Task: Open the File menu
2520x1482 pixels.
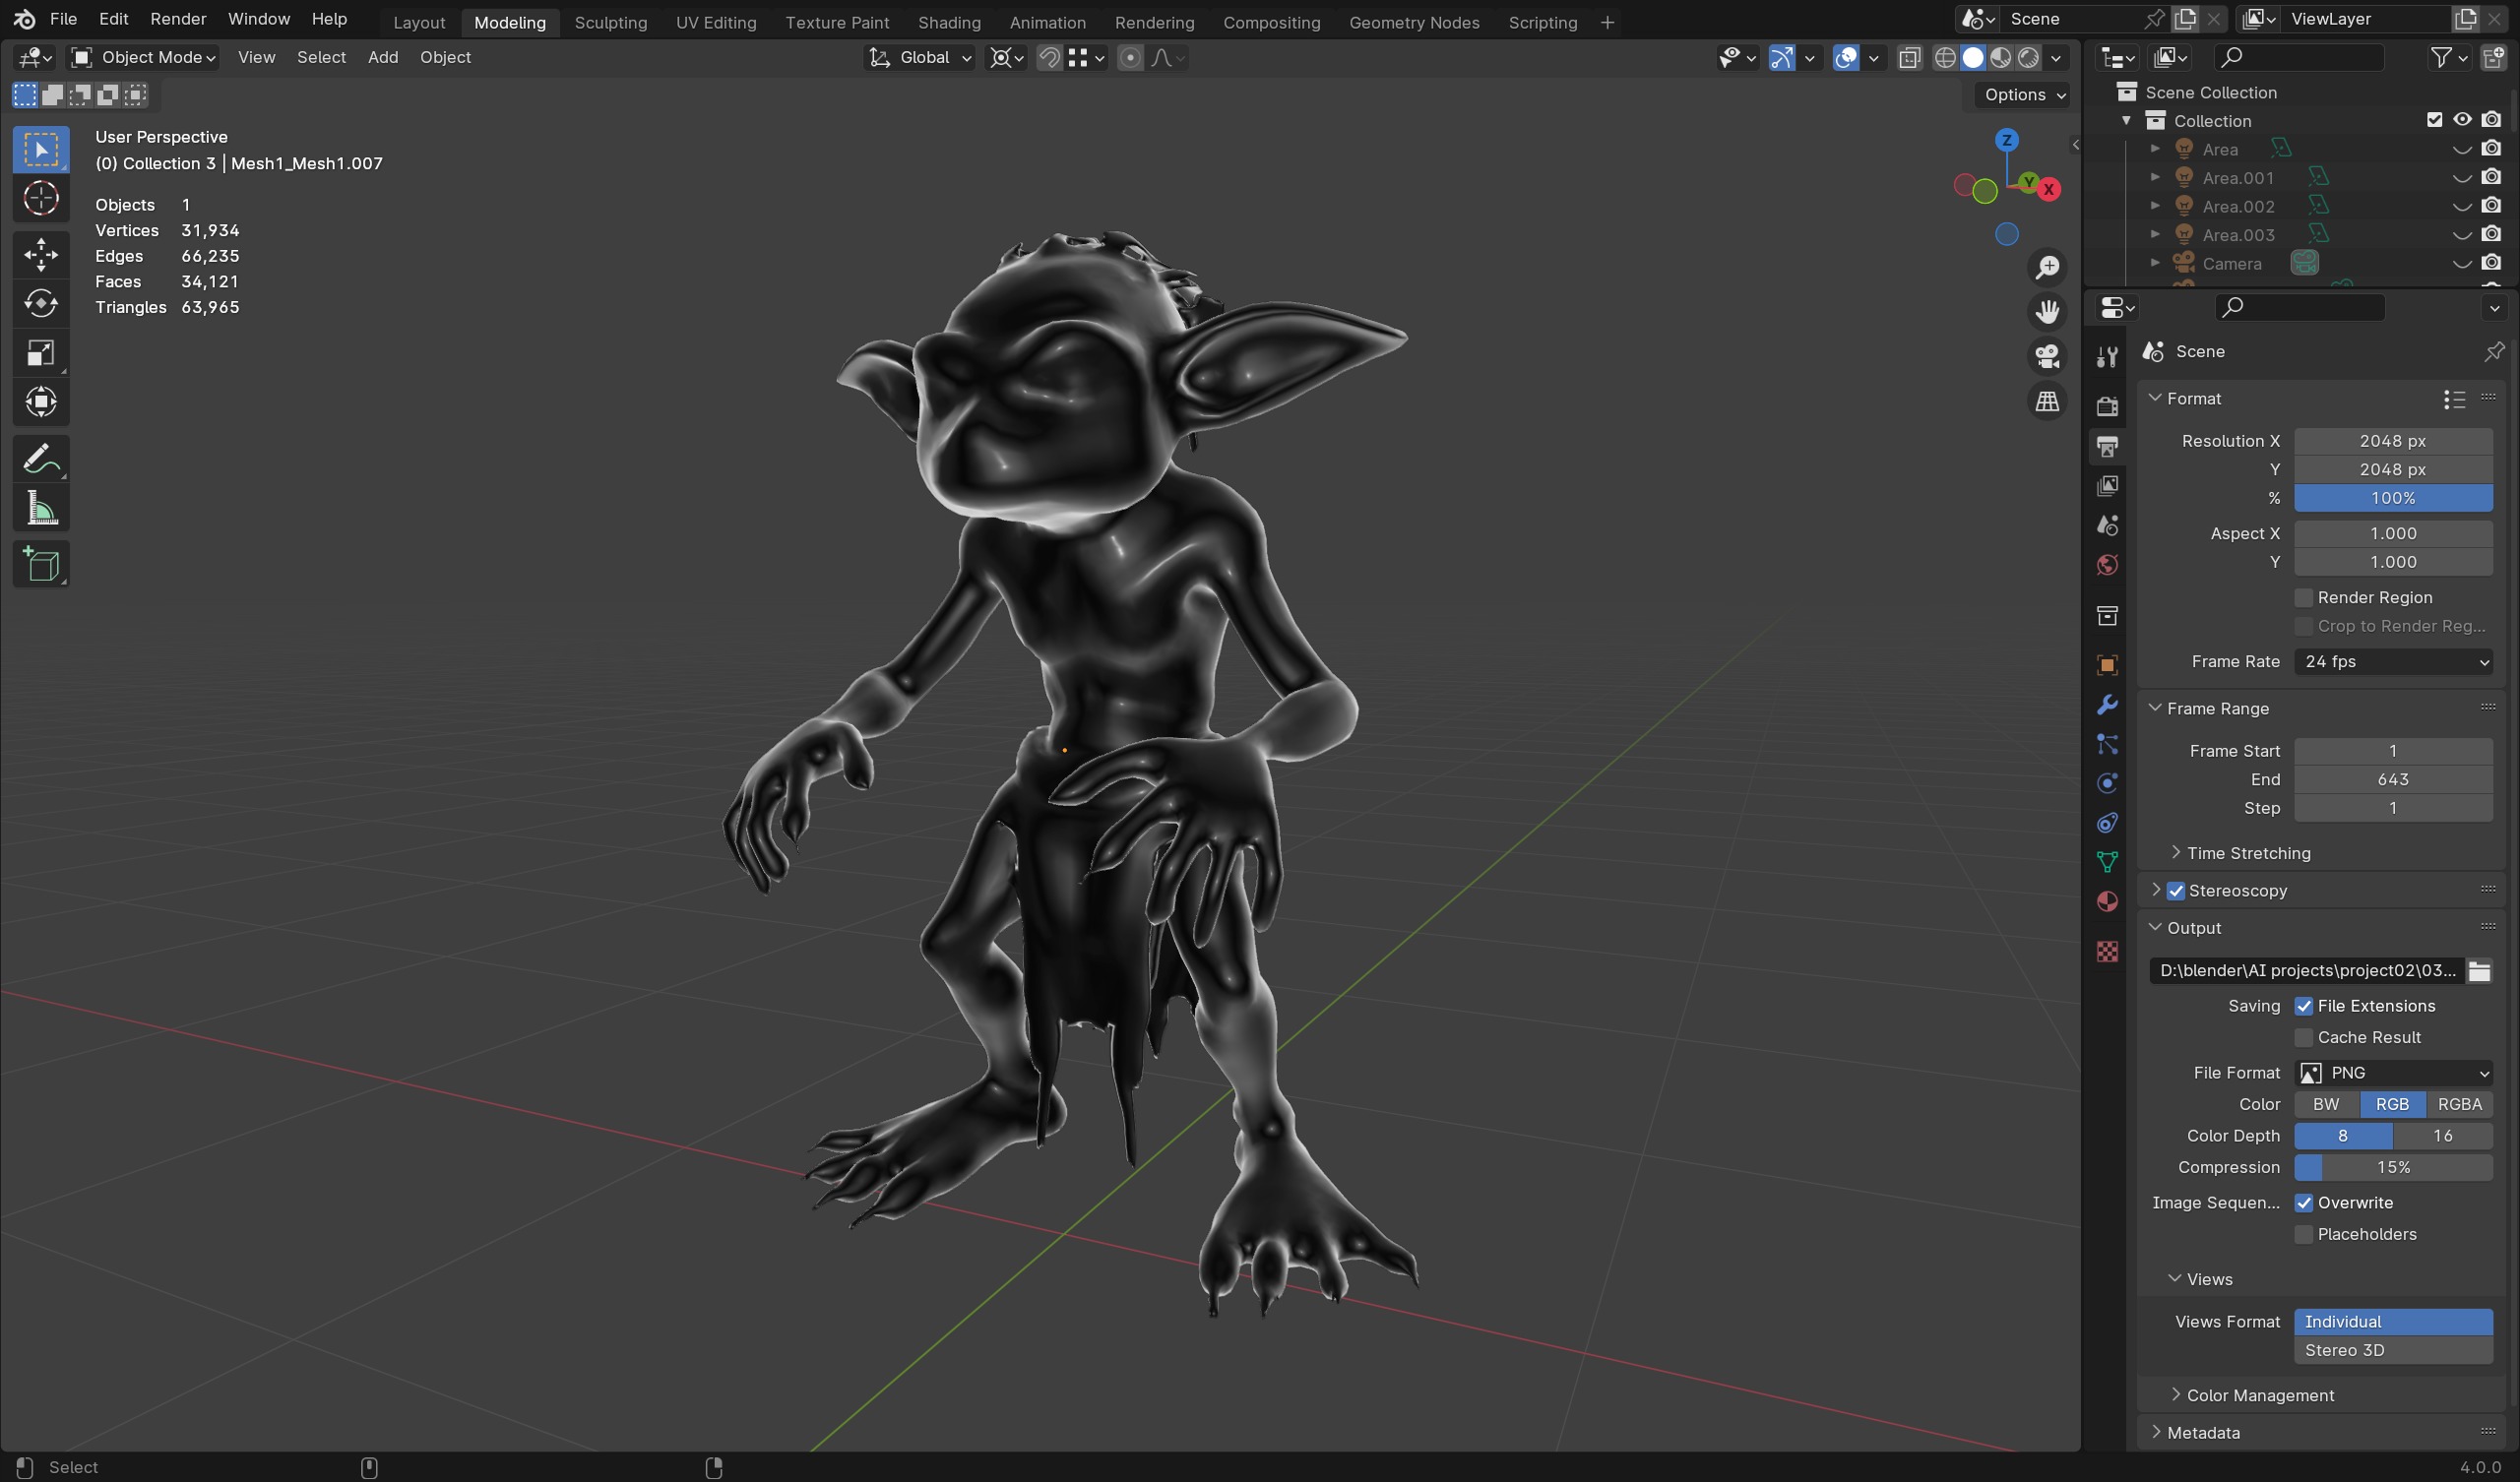Action: click(x=63, y=19)
